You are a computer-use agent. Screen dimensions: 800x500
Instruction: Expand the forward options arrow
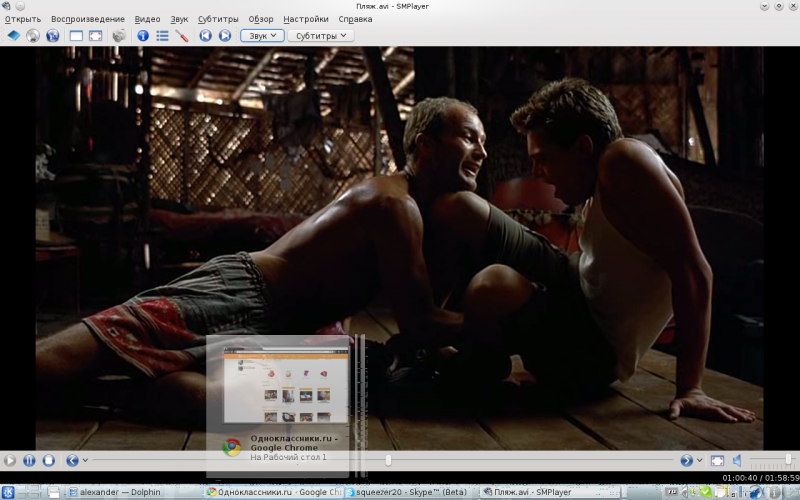click(x=699, y=460)
